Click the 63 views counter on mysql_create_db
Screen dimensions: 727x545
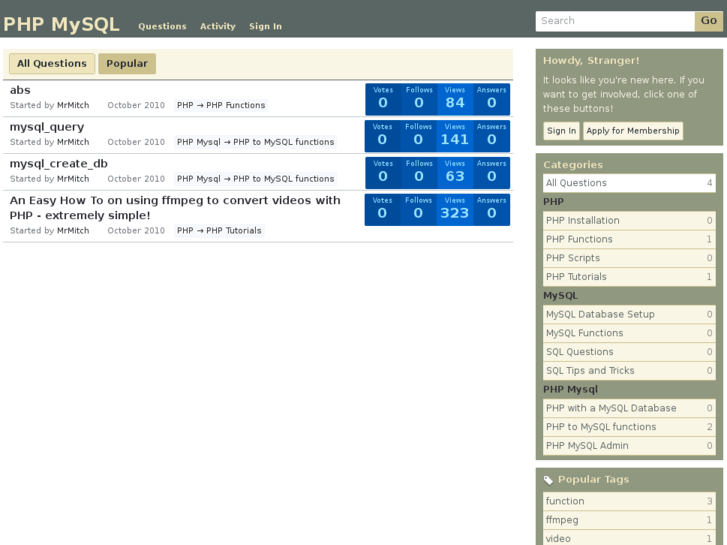point(455,173)
